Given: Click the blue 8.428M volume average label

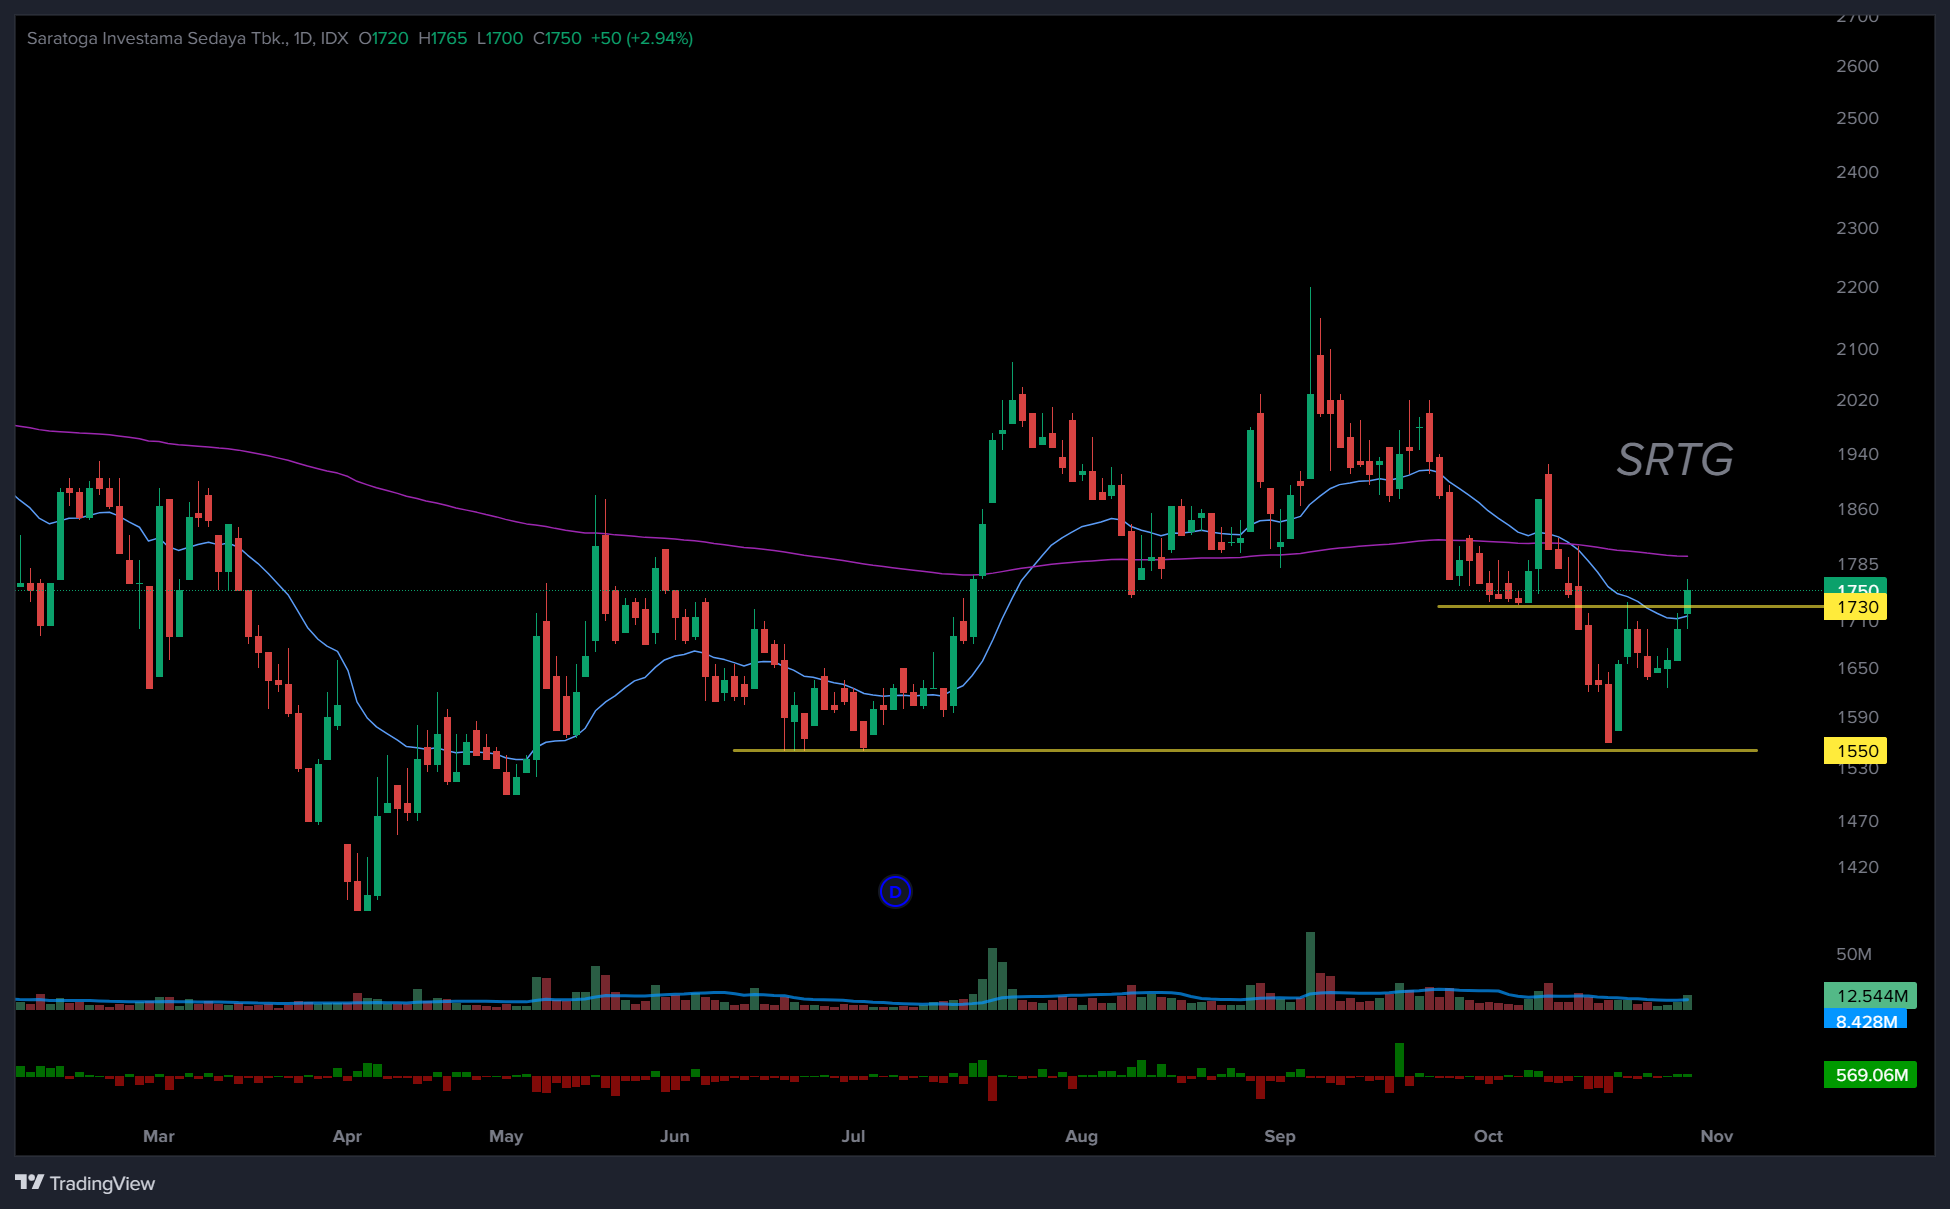Looking at the screenshot, I should click(1866, 1021).
